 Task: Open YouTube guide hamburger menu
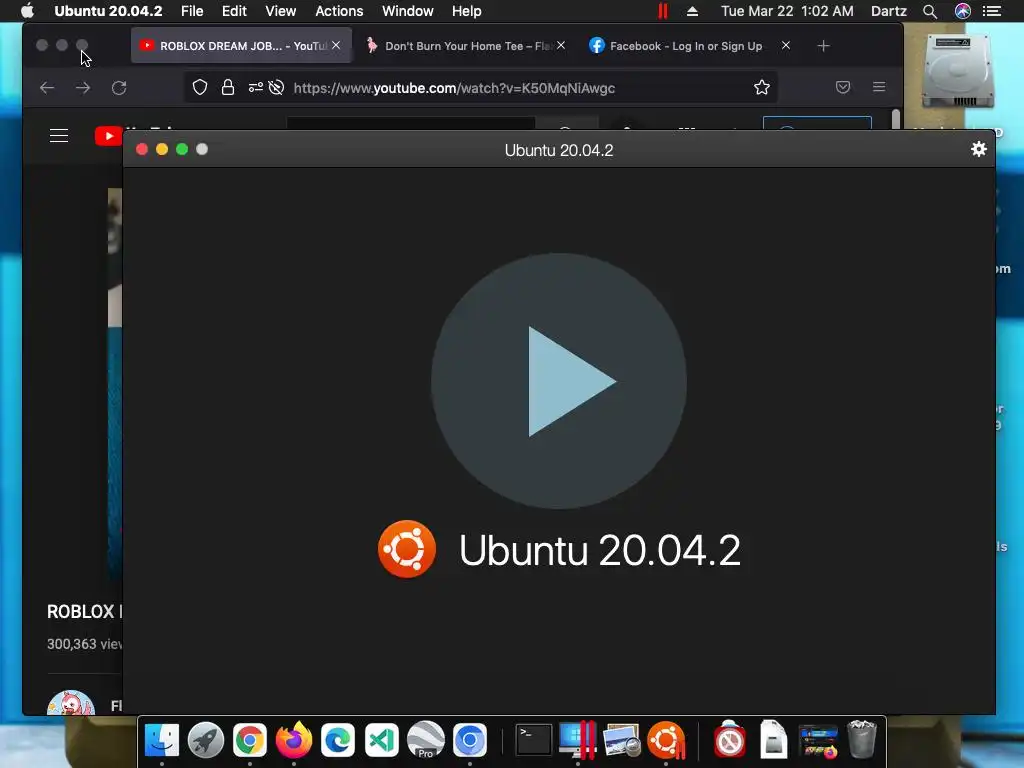pyautogui.click(x=59, y=135)
